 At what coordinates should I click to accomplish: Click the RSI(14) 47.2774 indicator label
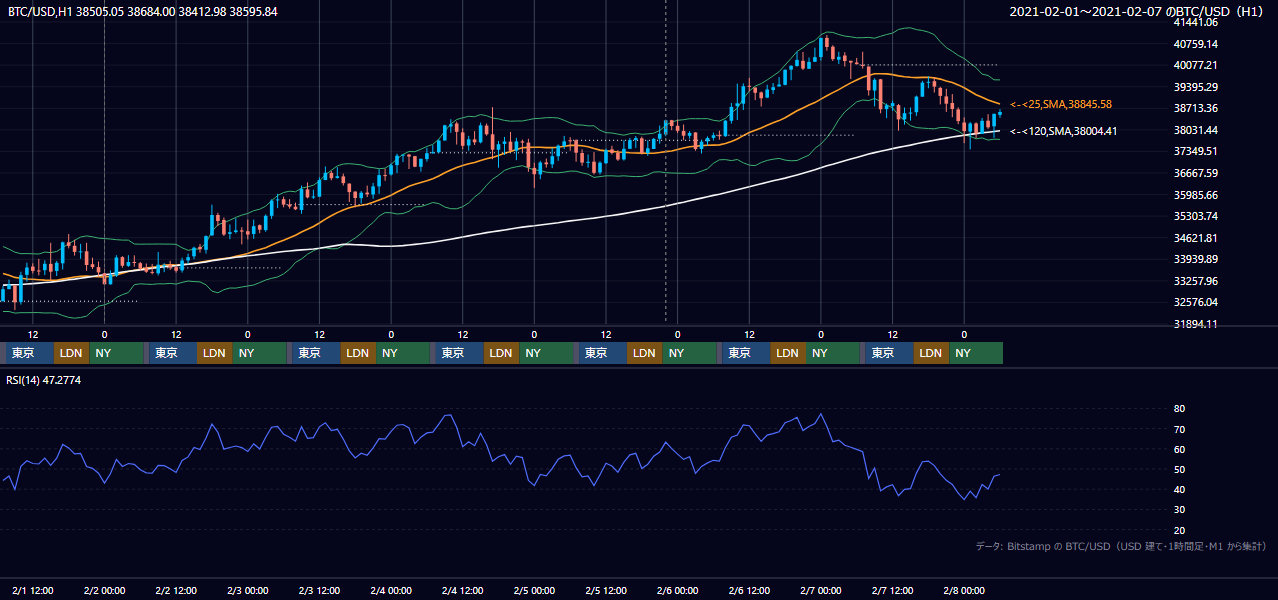pos(44,380)
